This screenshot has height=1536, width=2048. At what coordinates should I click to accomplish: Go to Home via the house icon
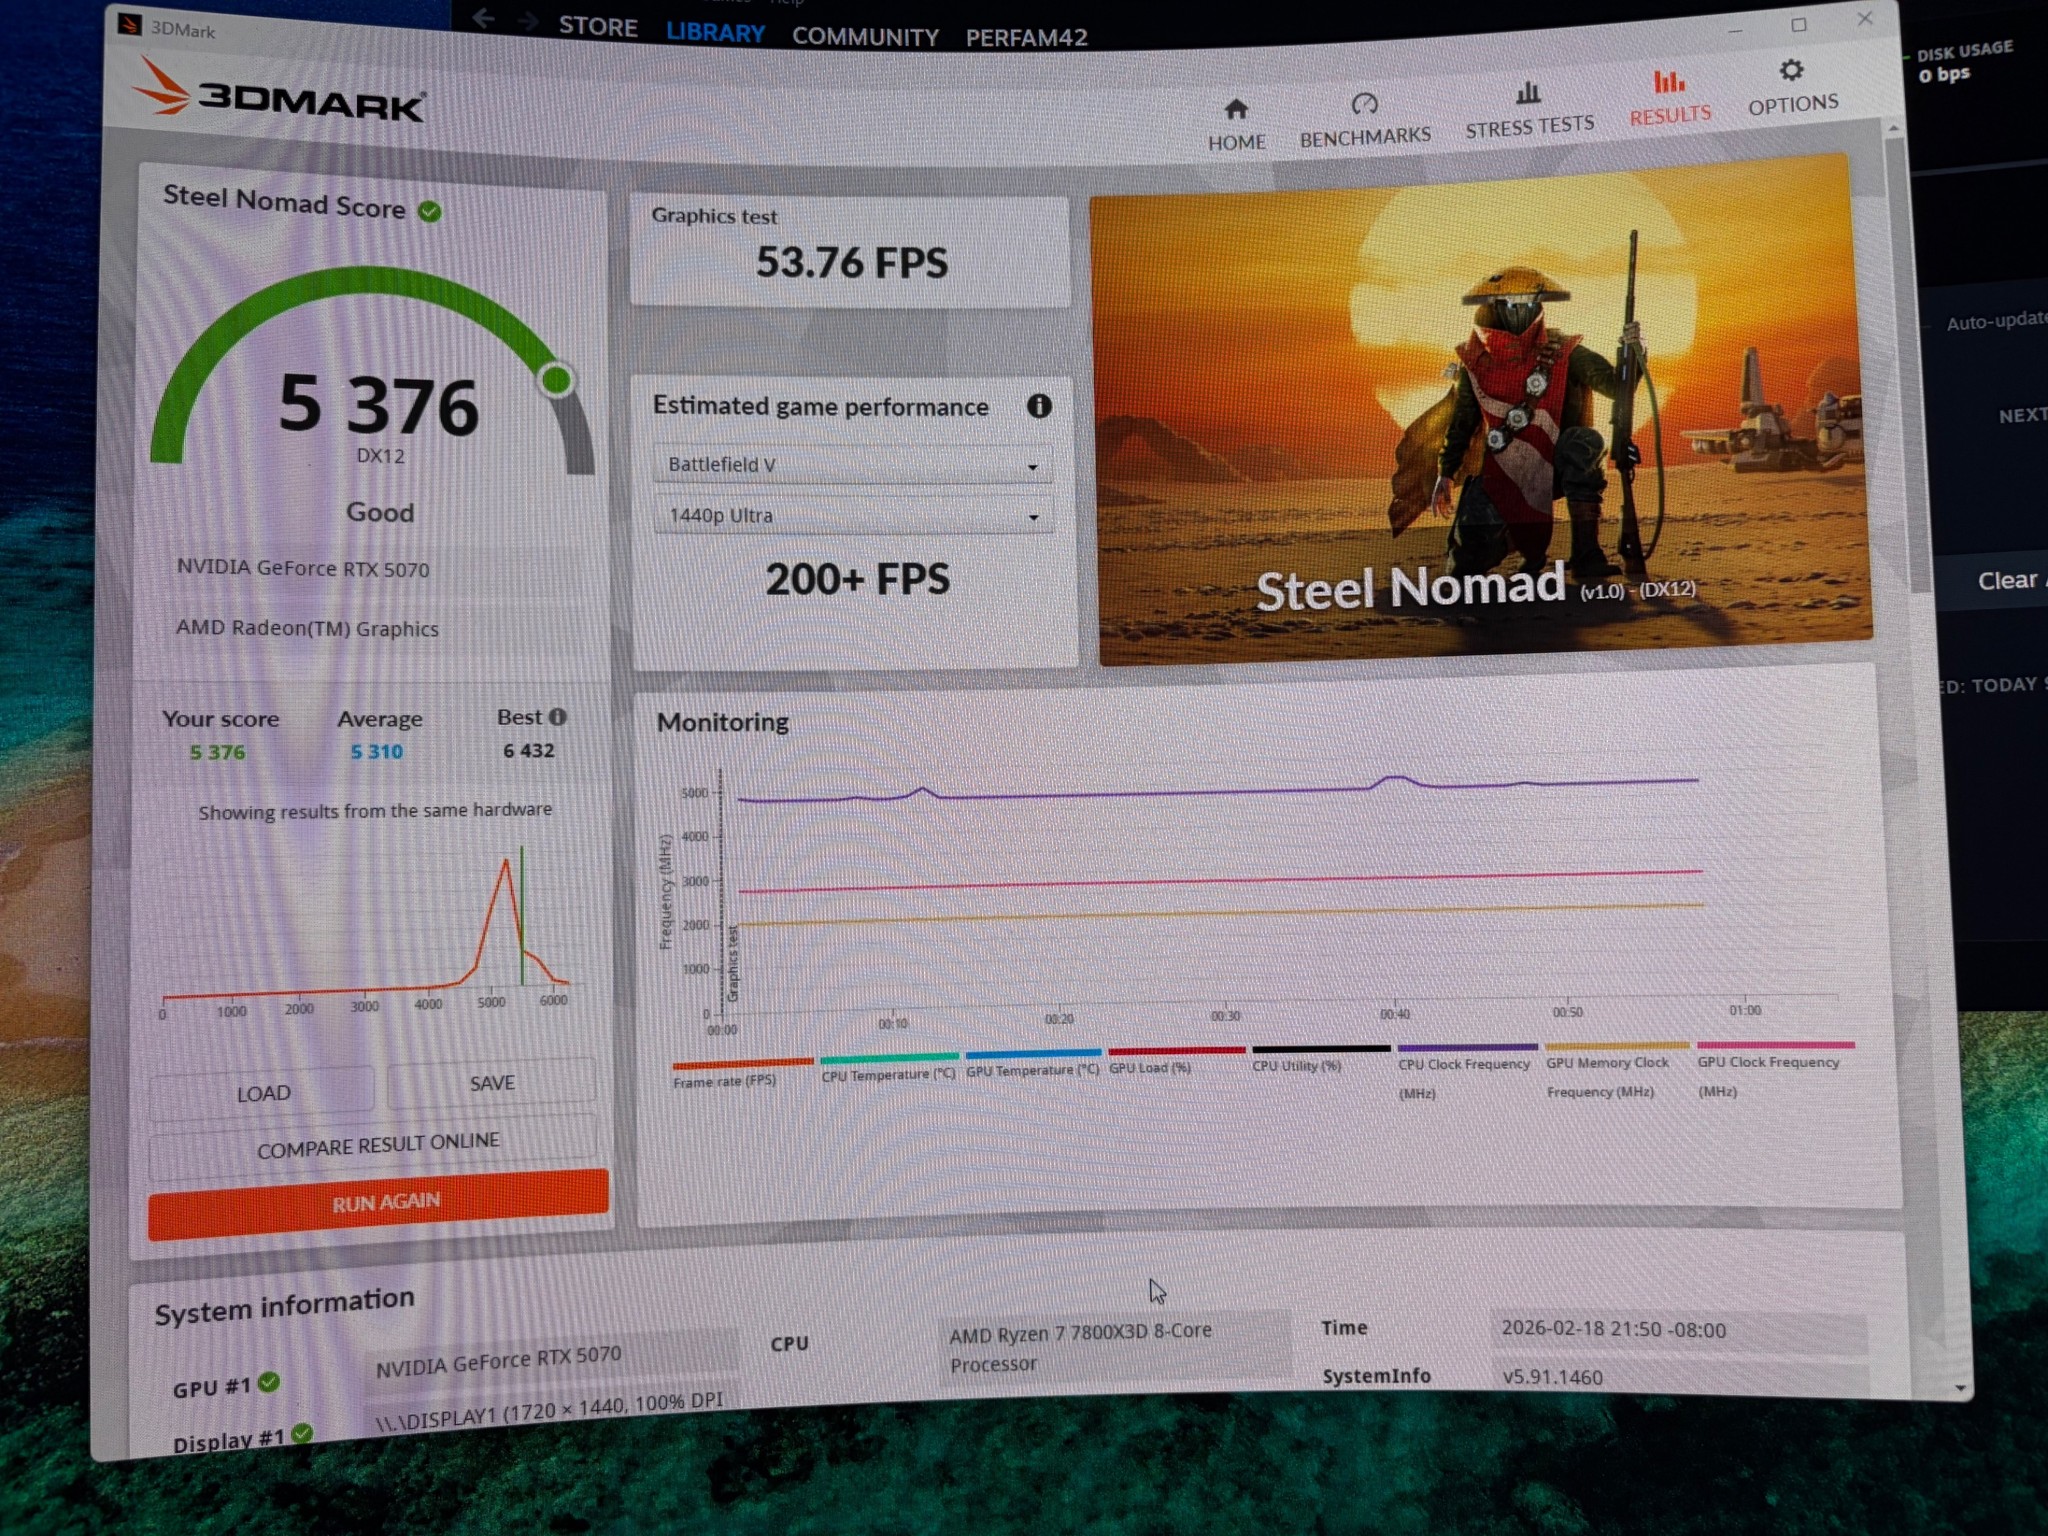1236,109
